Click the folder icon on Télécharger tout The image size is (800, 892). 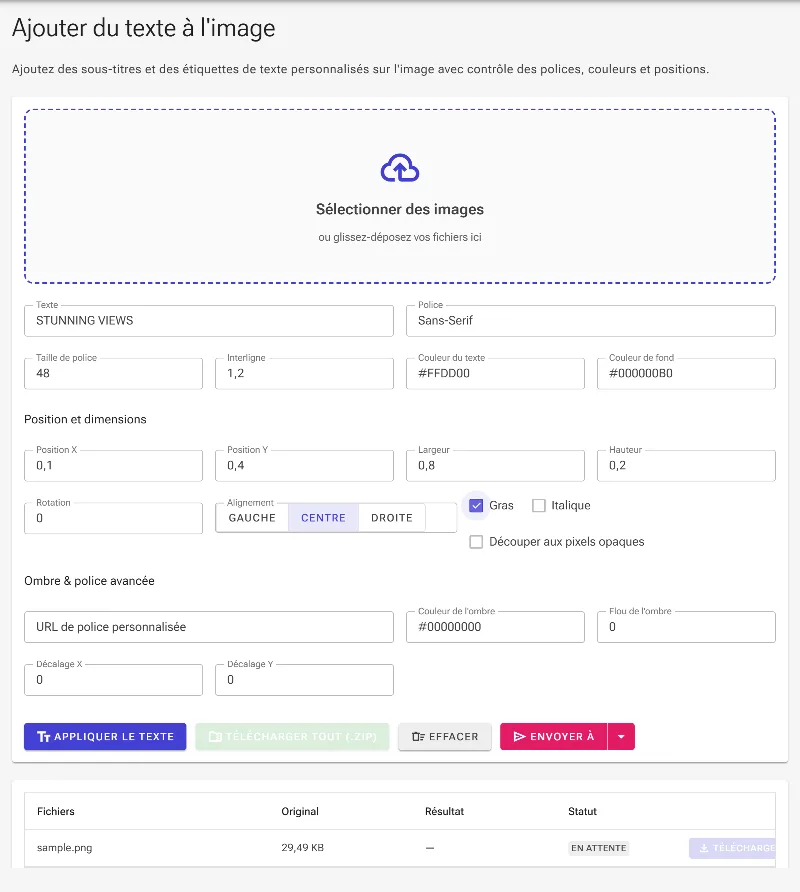coord(215,737)
